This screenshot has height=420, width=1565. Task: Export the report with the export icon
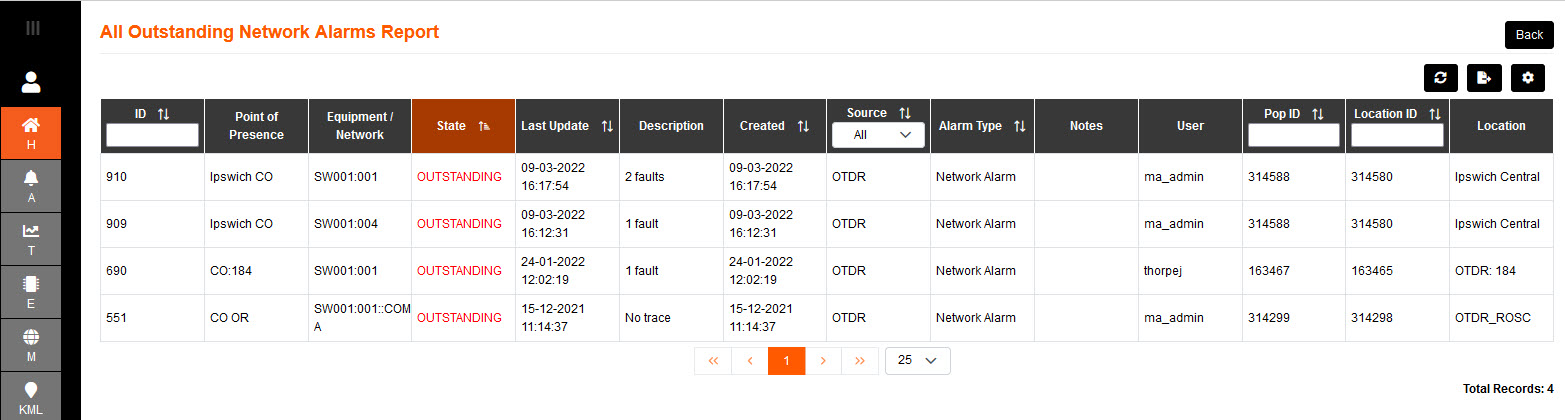point(1484,77)
